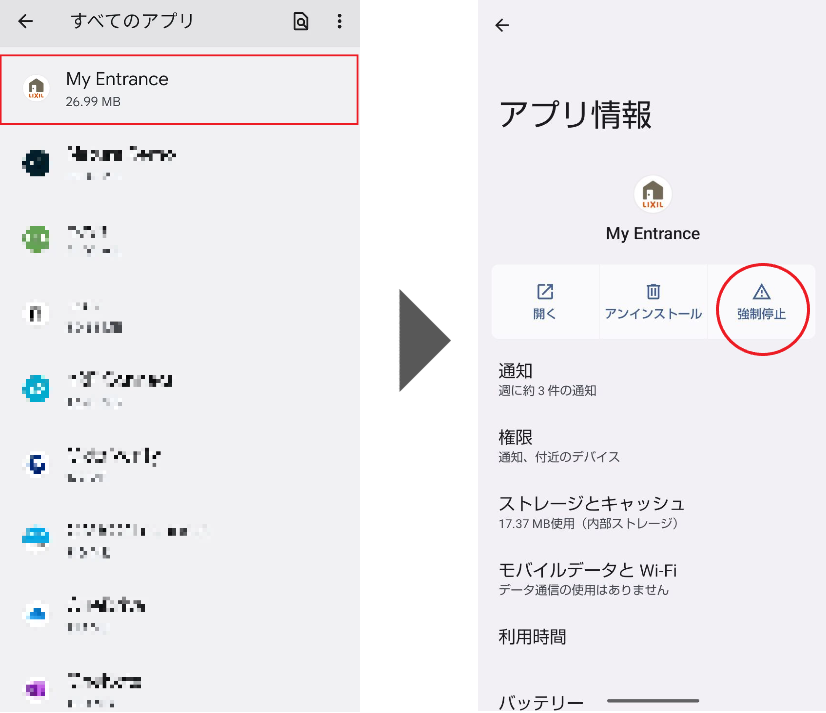Tap the 強制停止 (force stop) button

(761, 302)
